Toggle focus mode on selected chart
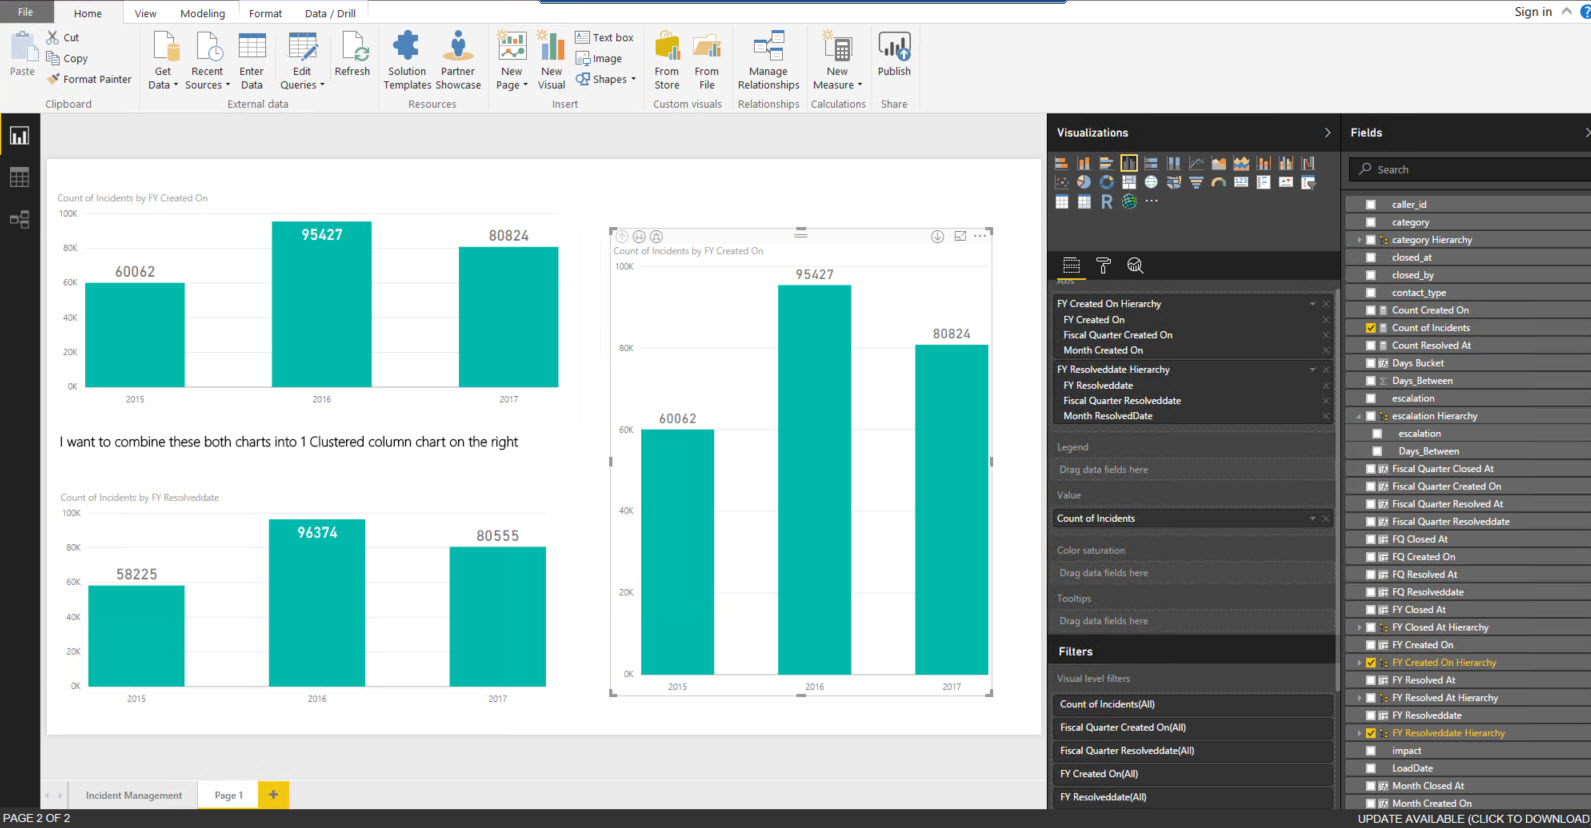This screenshot has width=1591, height=828. tap(960, 236)
